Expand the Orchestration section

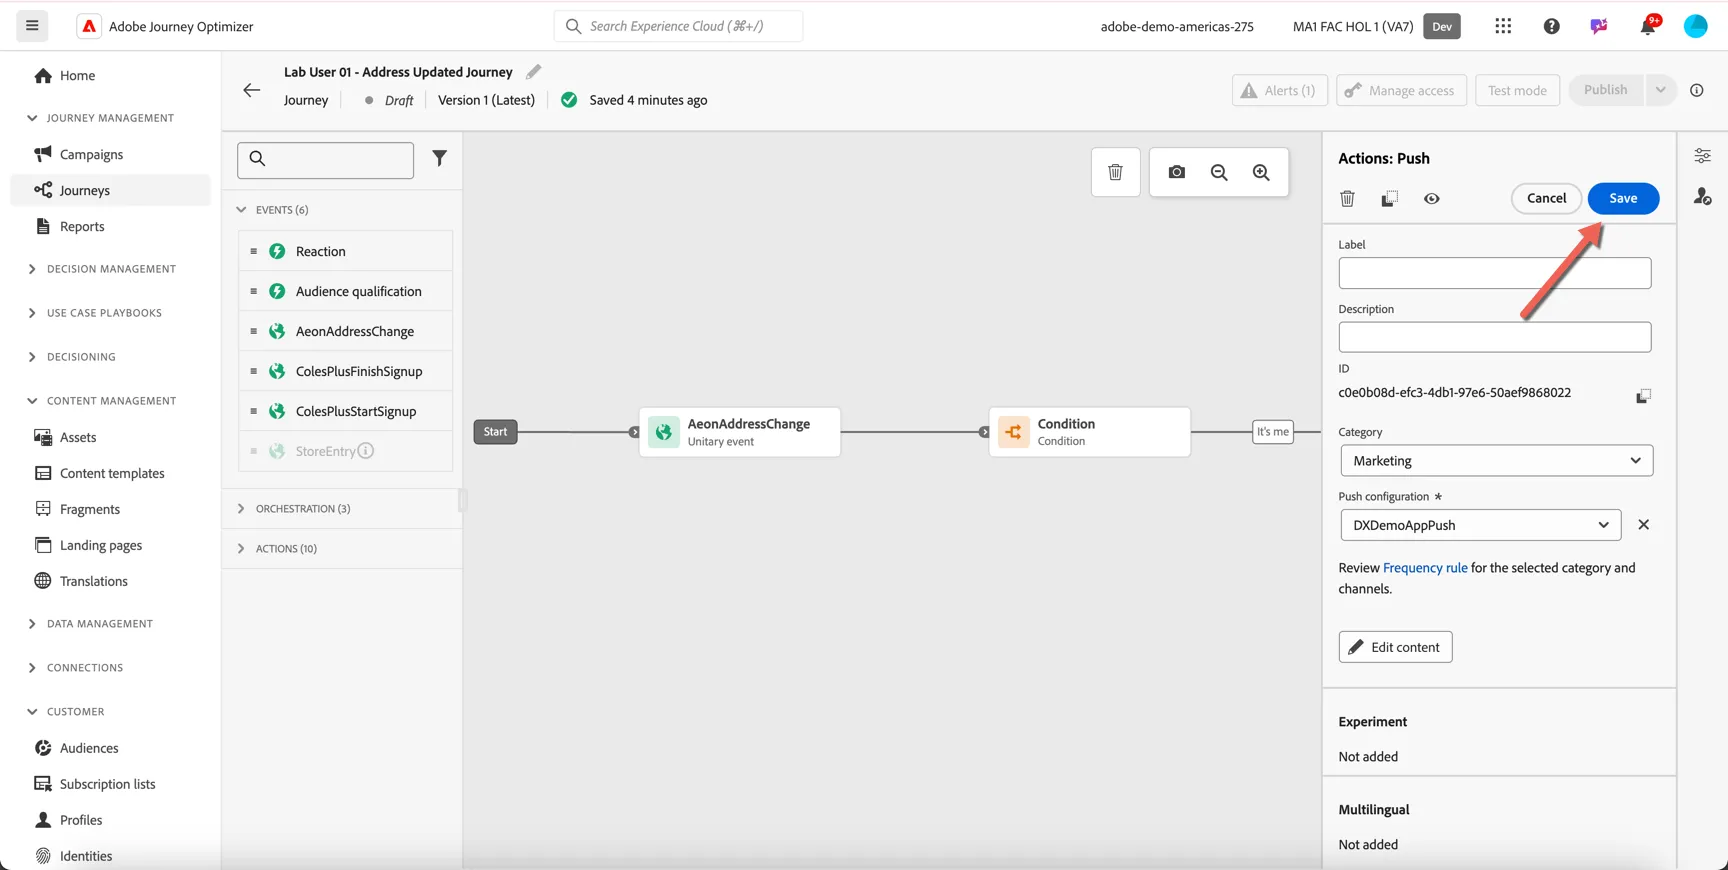coord(342,509)
